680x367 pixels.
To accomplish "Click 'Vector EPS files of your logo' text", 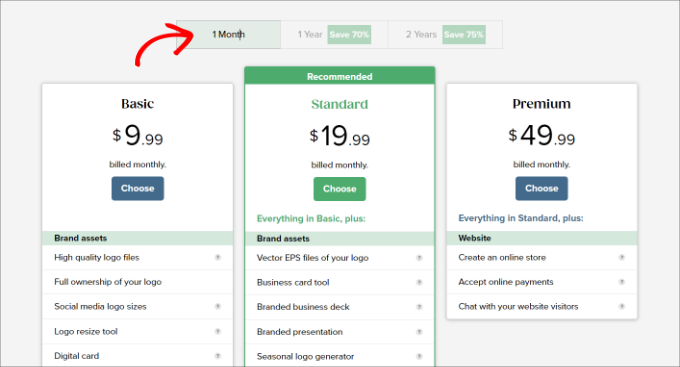I will [313, 258].
